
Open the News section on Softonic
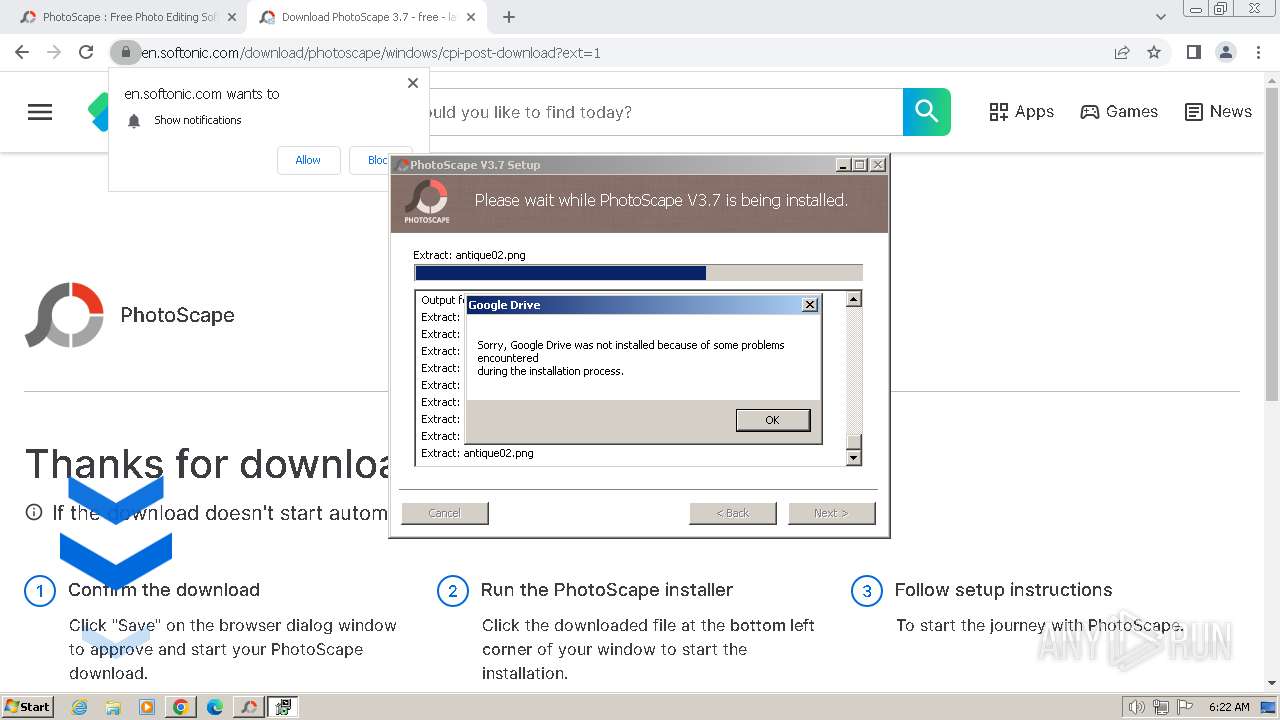pyautogui.click(x=1218, y=112)
